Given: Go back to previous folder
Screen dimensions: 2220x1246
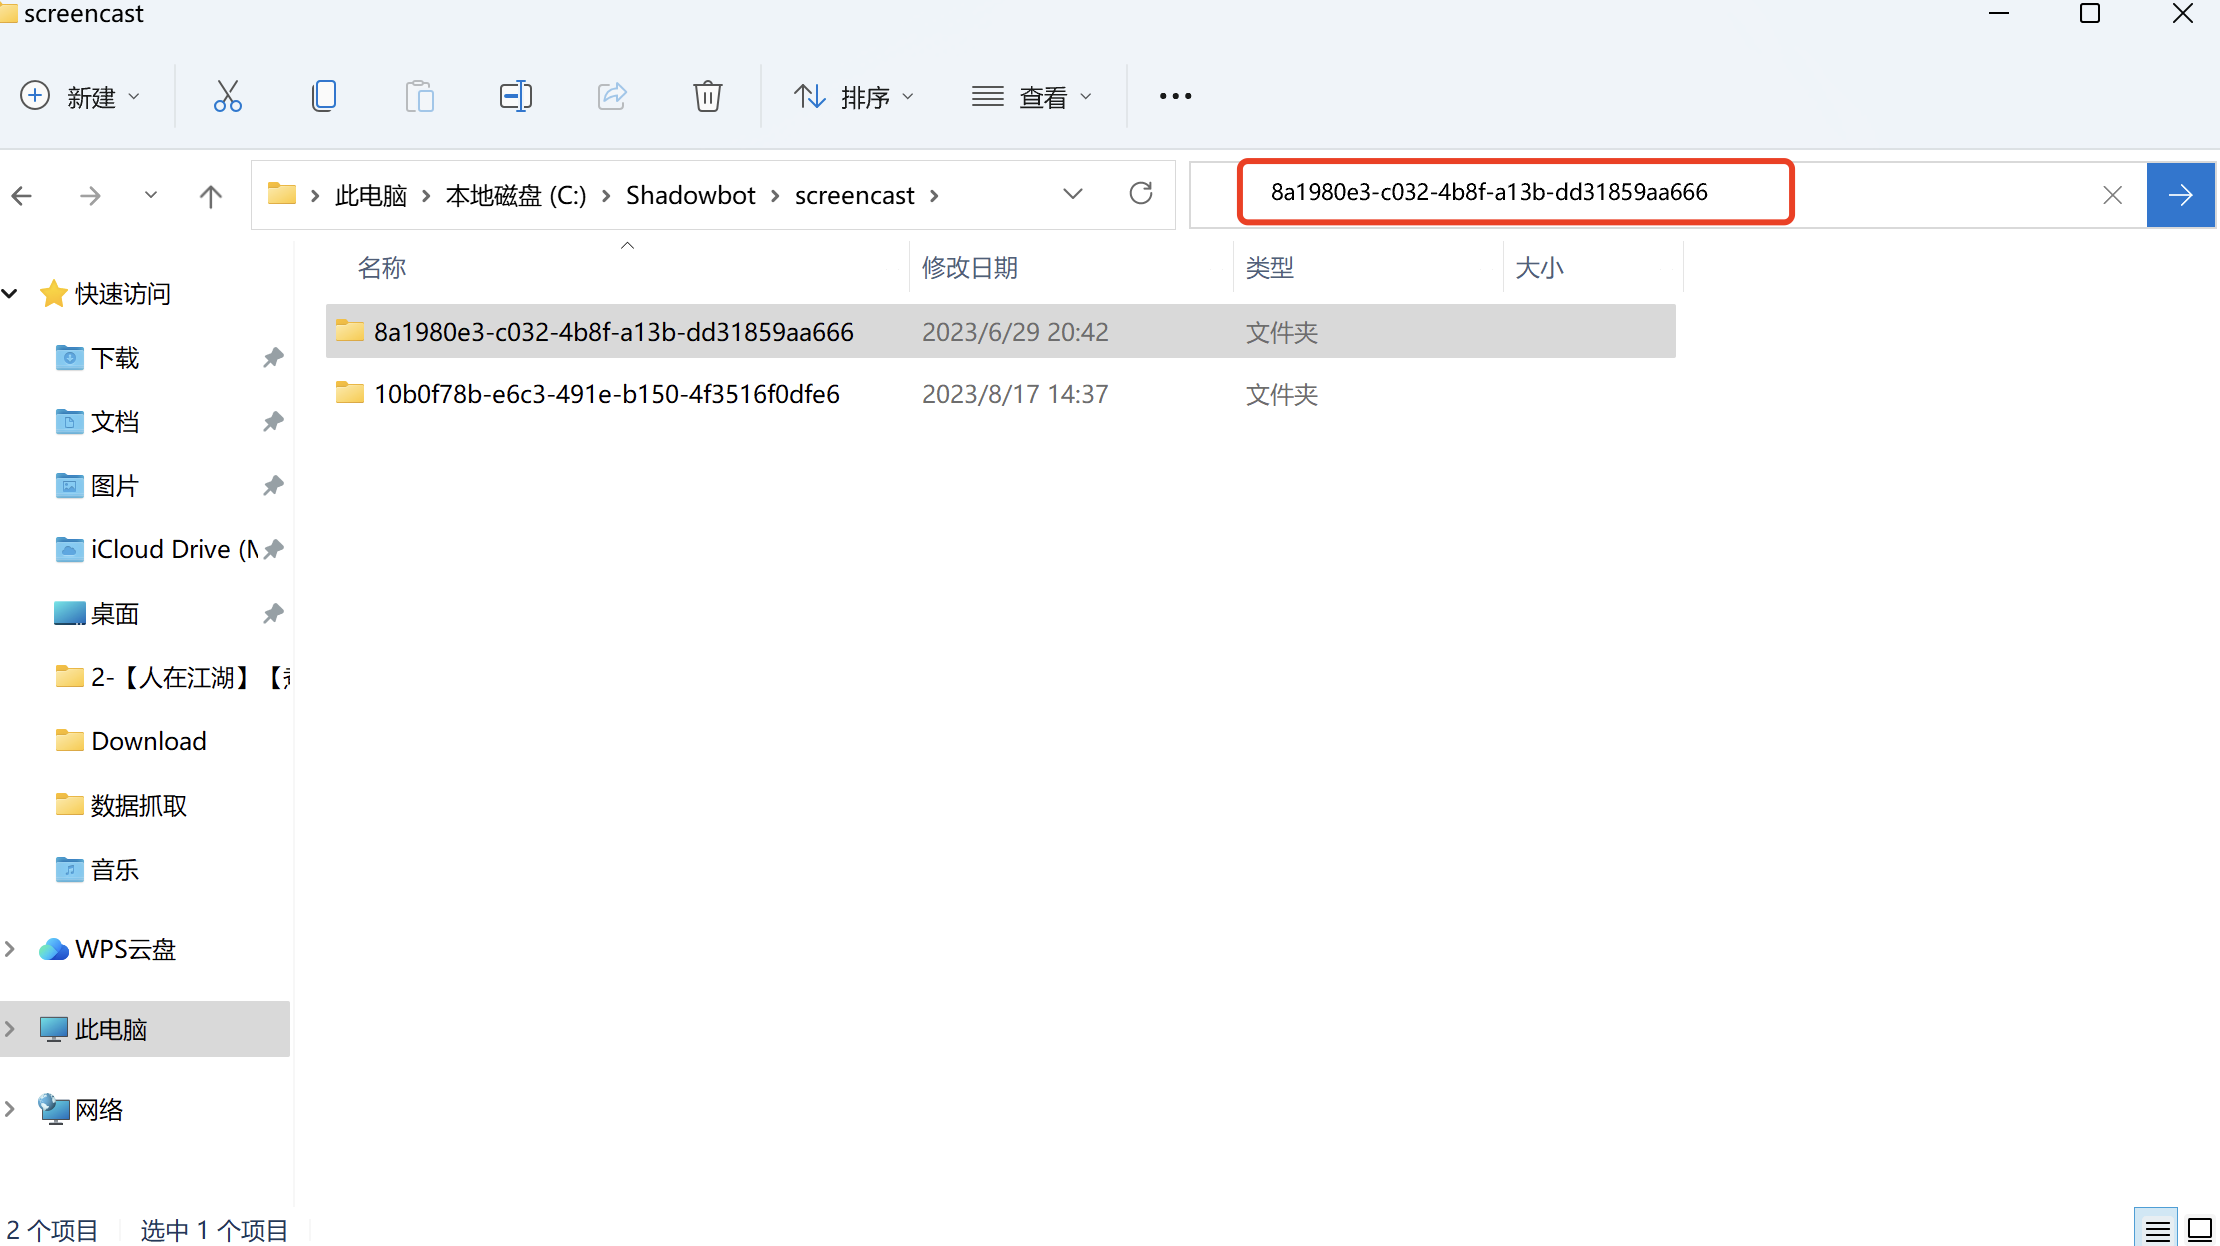Looking at the screenshot, I should pyautogui.click(x=22, y=196).
